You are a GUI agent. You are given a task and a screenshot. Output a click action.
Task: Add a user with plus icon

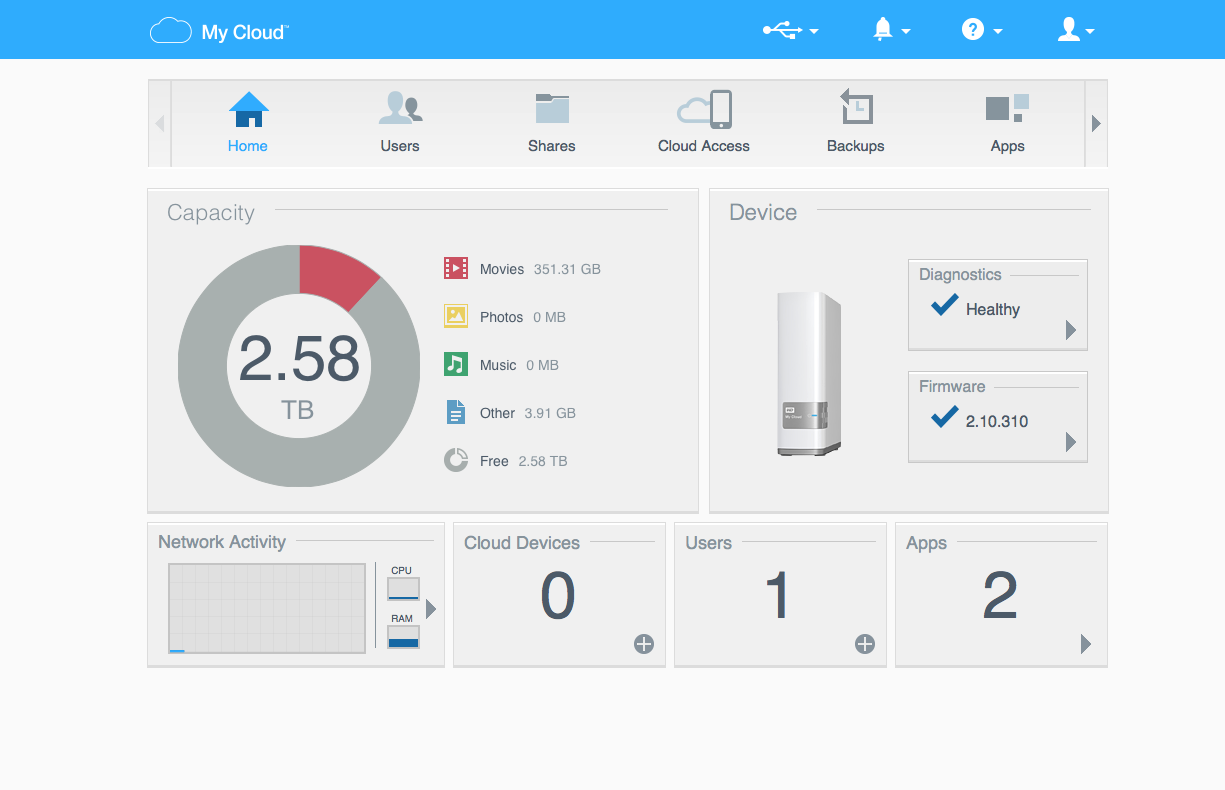click(865, 644)
